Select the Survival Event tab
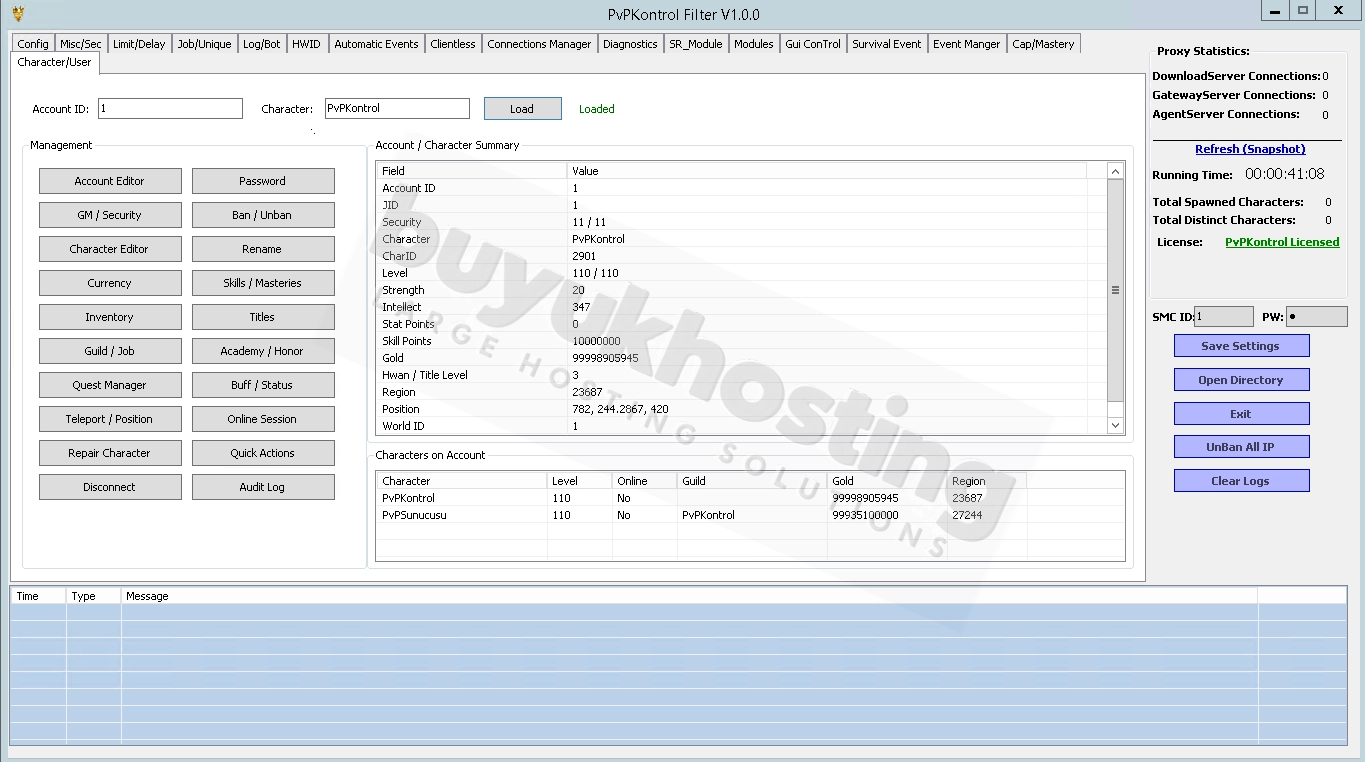 pyautogui.click(x=886, y=44)
